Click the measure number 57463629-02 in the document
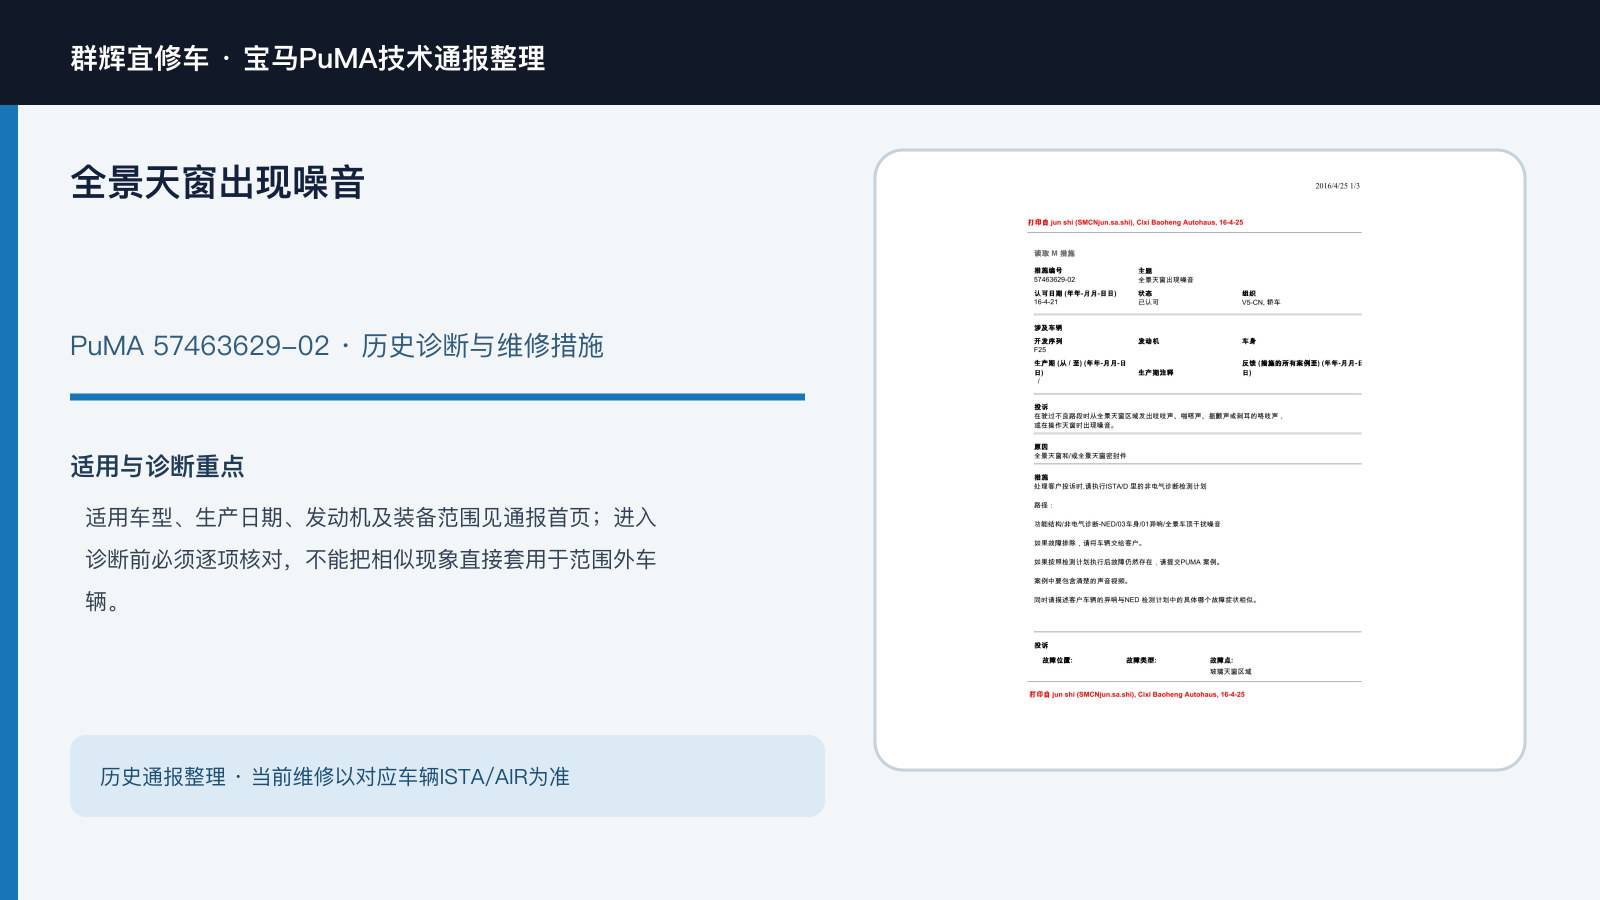Viewport: 1600px width, 900px height. (x=1055, y=280)
